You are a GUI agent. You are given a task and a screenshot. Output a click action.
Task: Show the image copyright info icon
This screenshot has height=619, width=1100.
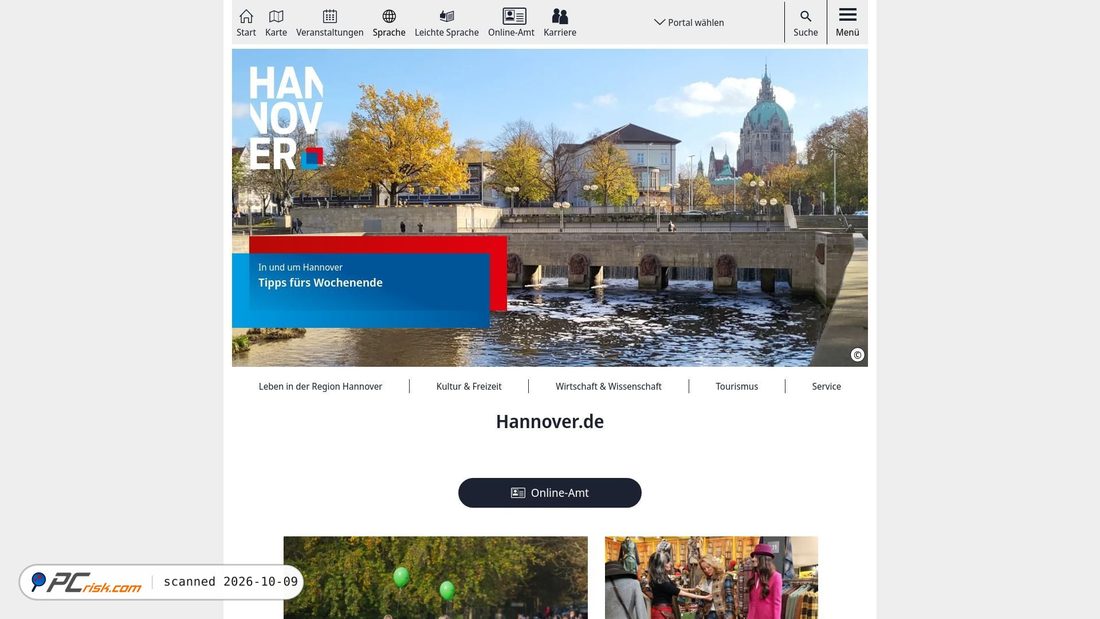pos(857,355)
